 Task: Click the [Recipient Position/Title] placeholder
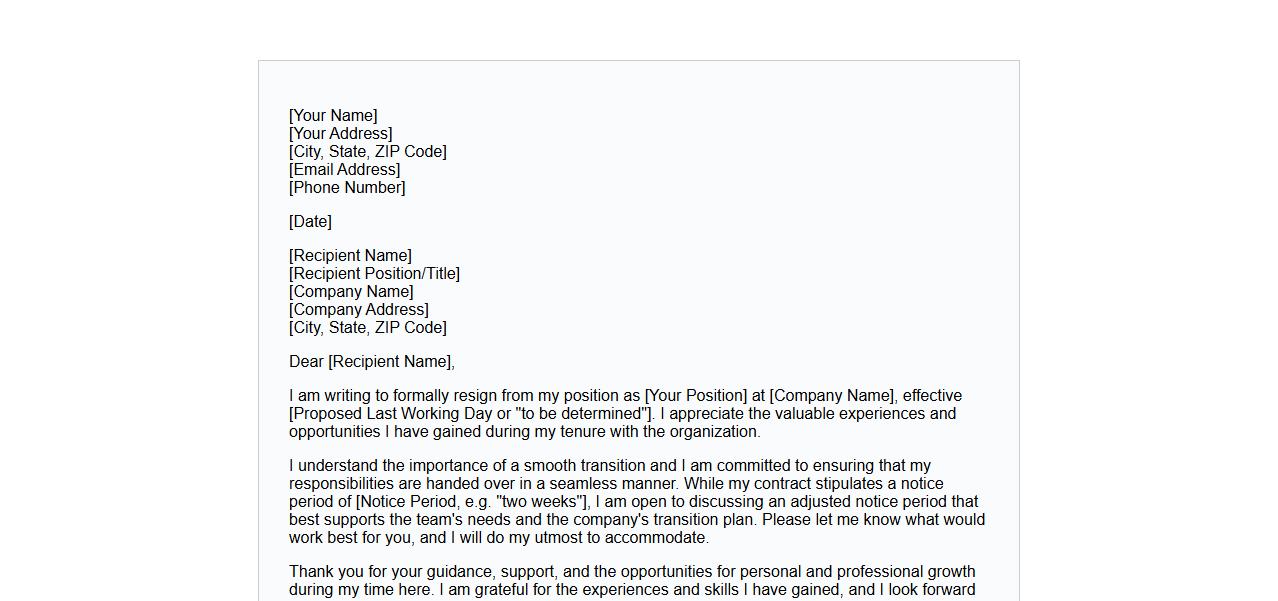(x=374, y=274)
